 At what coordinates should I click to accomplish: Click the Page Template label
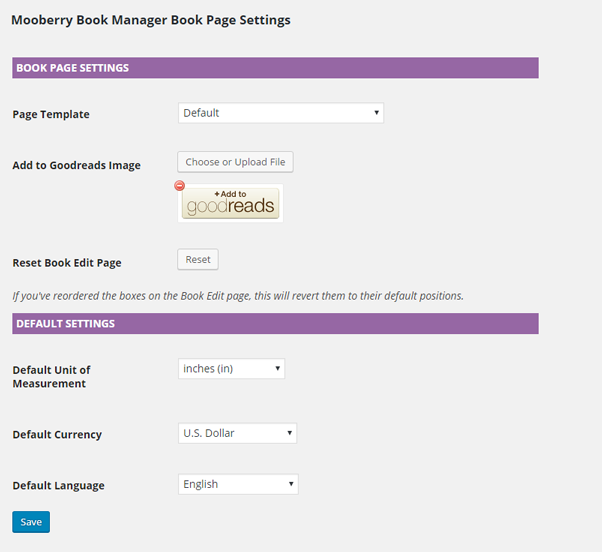(51, 114)
